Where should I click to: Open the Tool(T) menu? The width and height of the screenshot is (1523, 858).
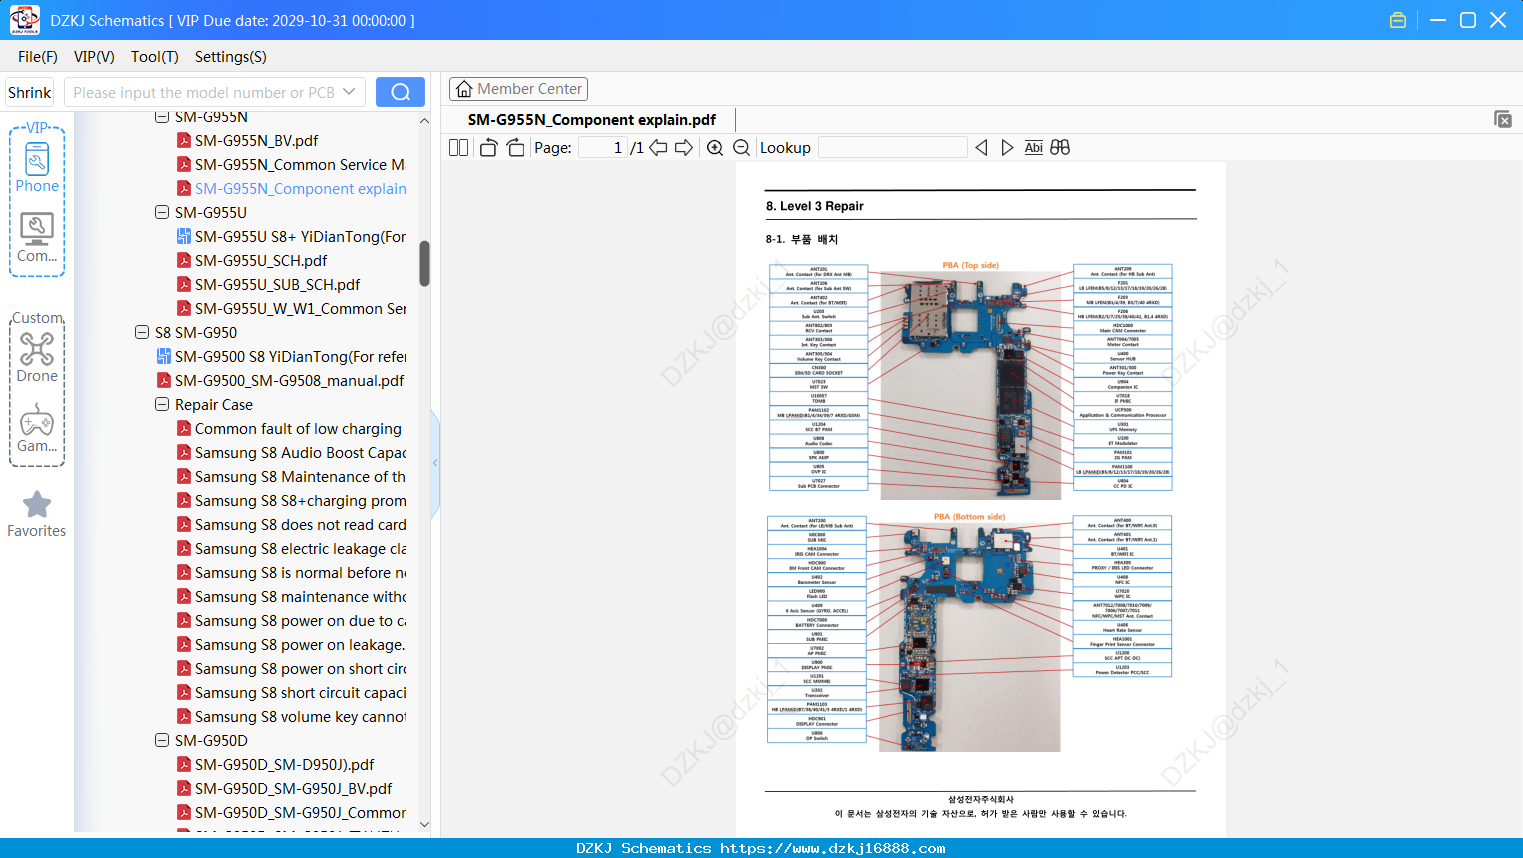coord(155,57)
